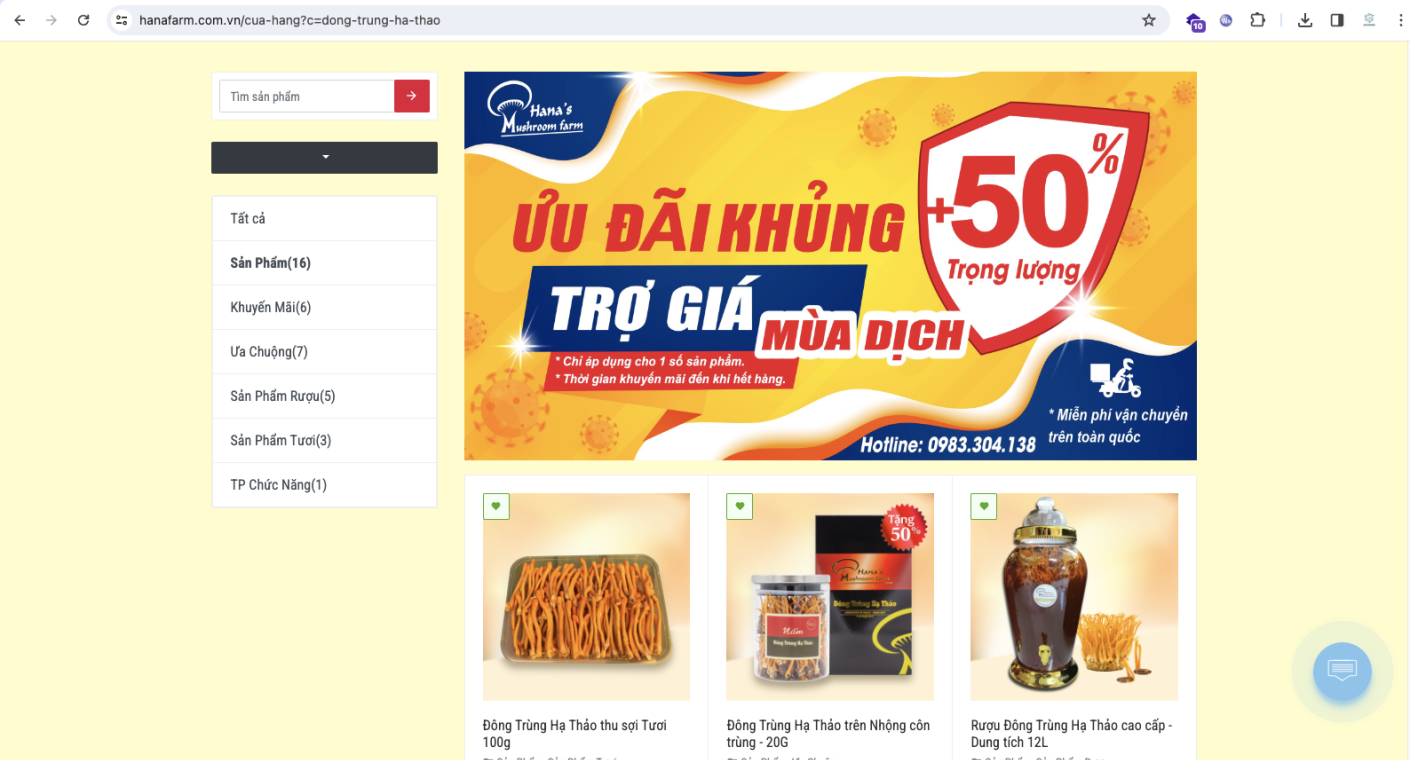Click the red search arrow button

[412, 96]
